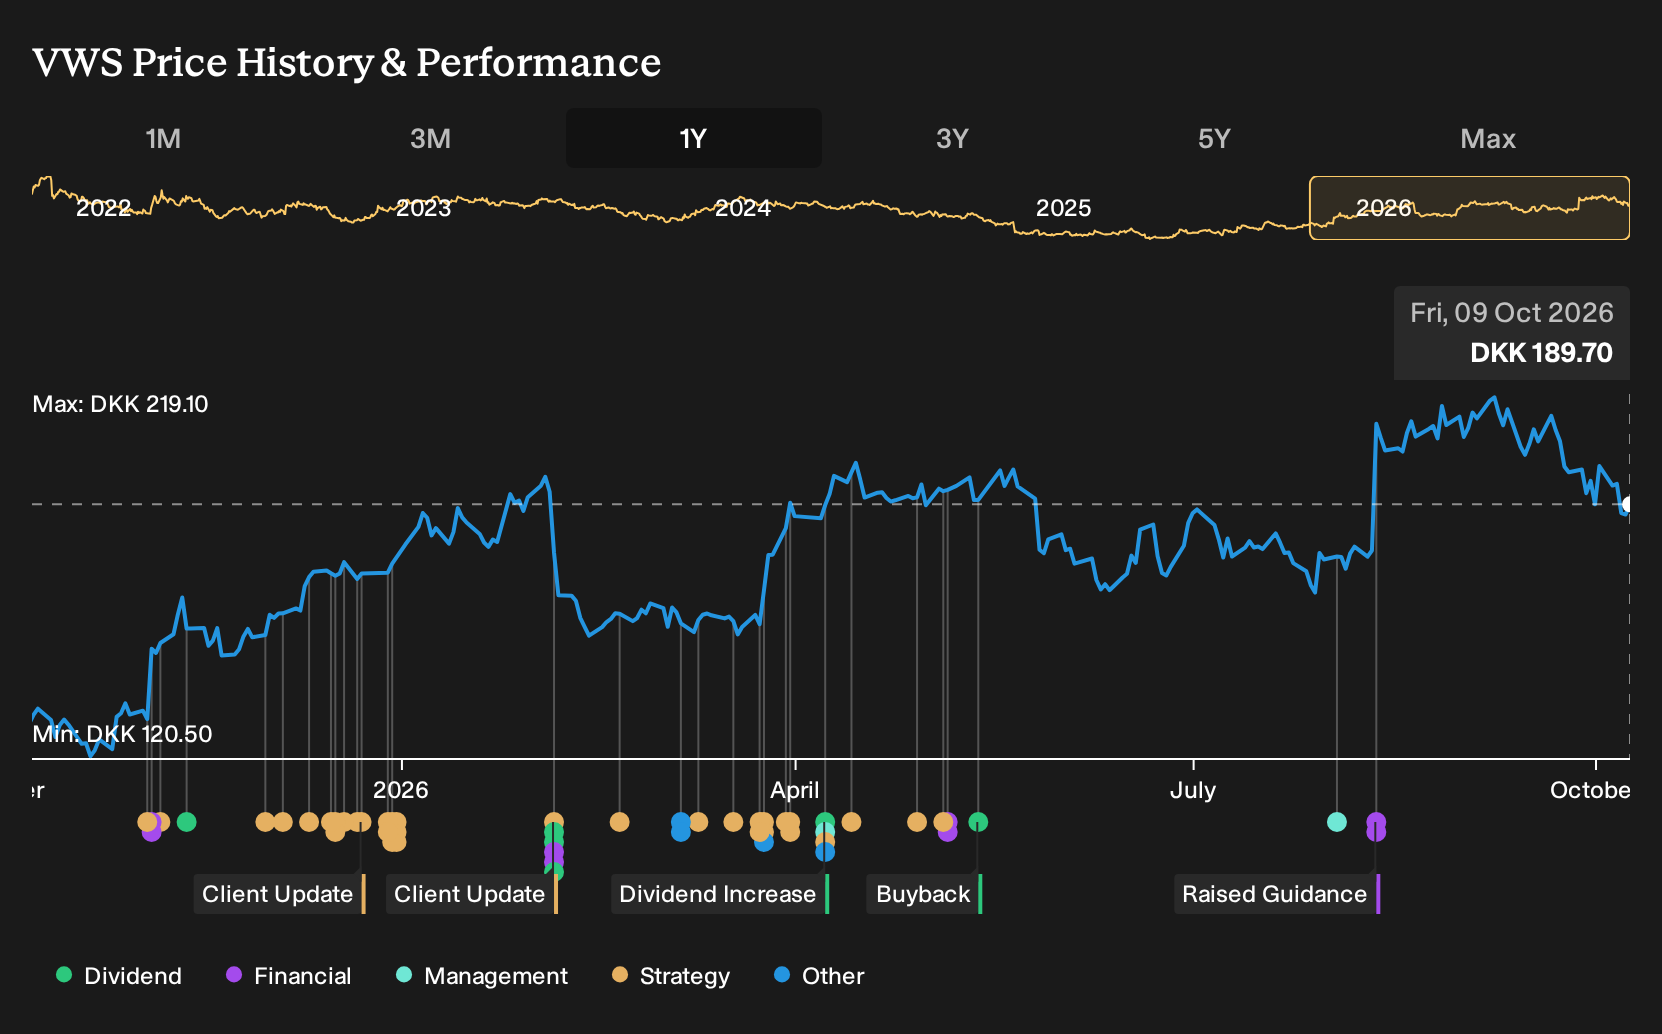Click the Max: DKK 219.10 label
This screenshot has width=1662, height=1034.
click(x=121, y=404)
